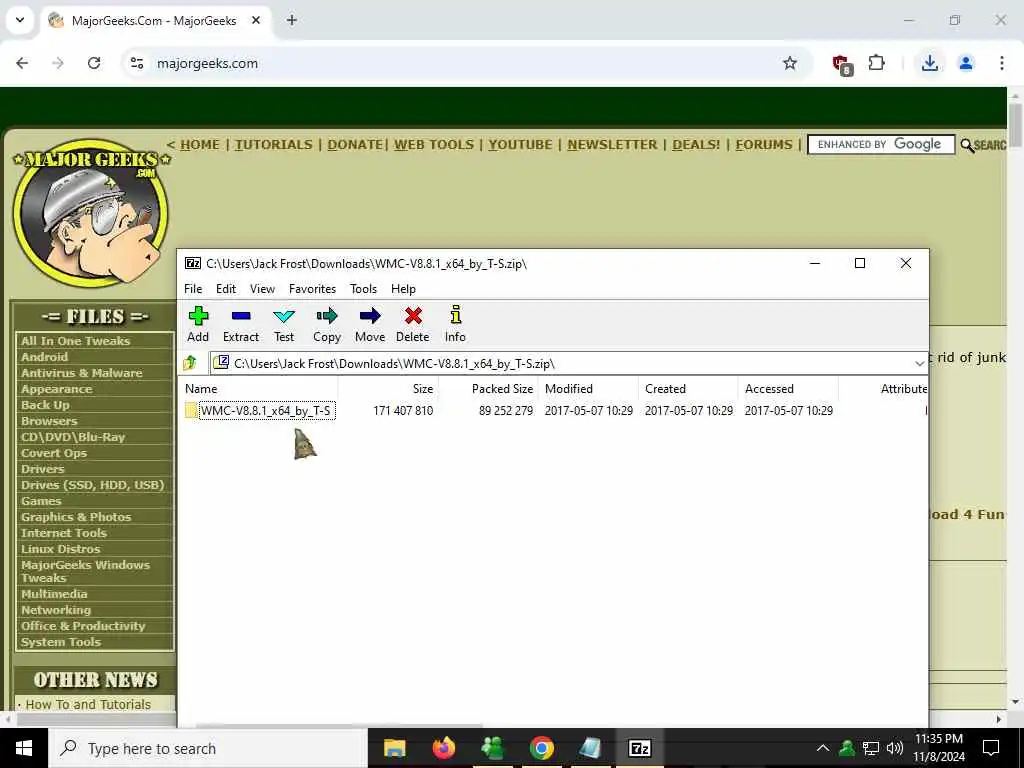Show hidden system tray icons
The image size is (1024, 768).
click(822, 748)
